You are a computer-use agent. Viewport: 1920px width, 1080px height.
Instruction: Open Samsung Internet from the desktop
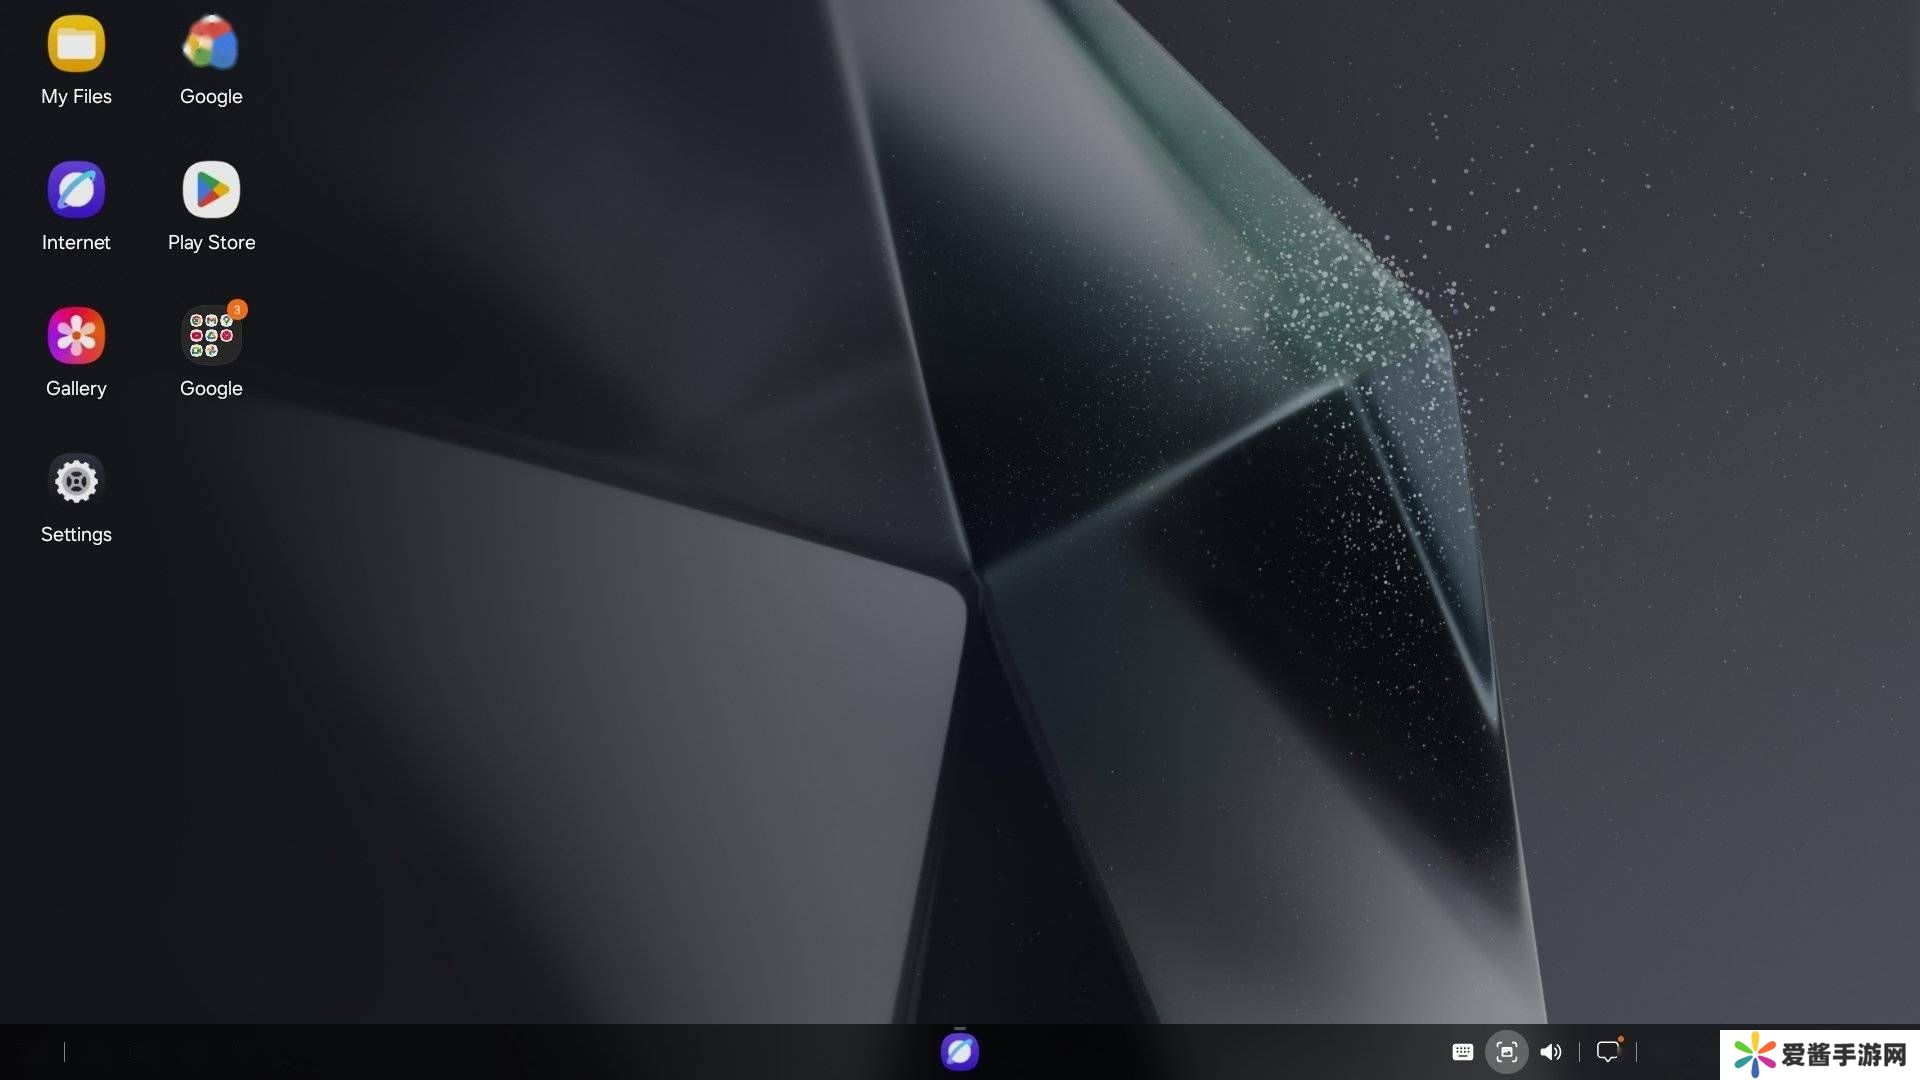pyautogui.click(x=76, y=190)
